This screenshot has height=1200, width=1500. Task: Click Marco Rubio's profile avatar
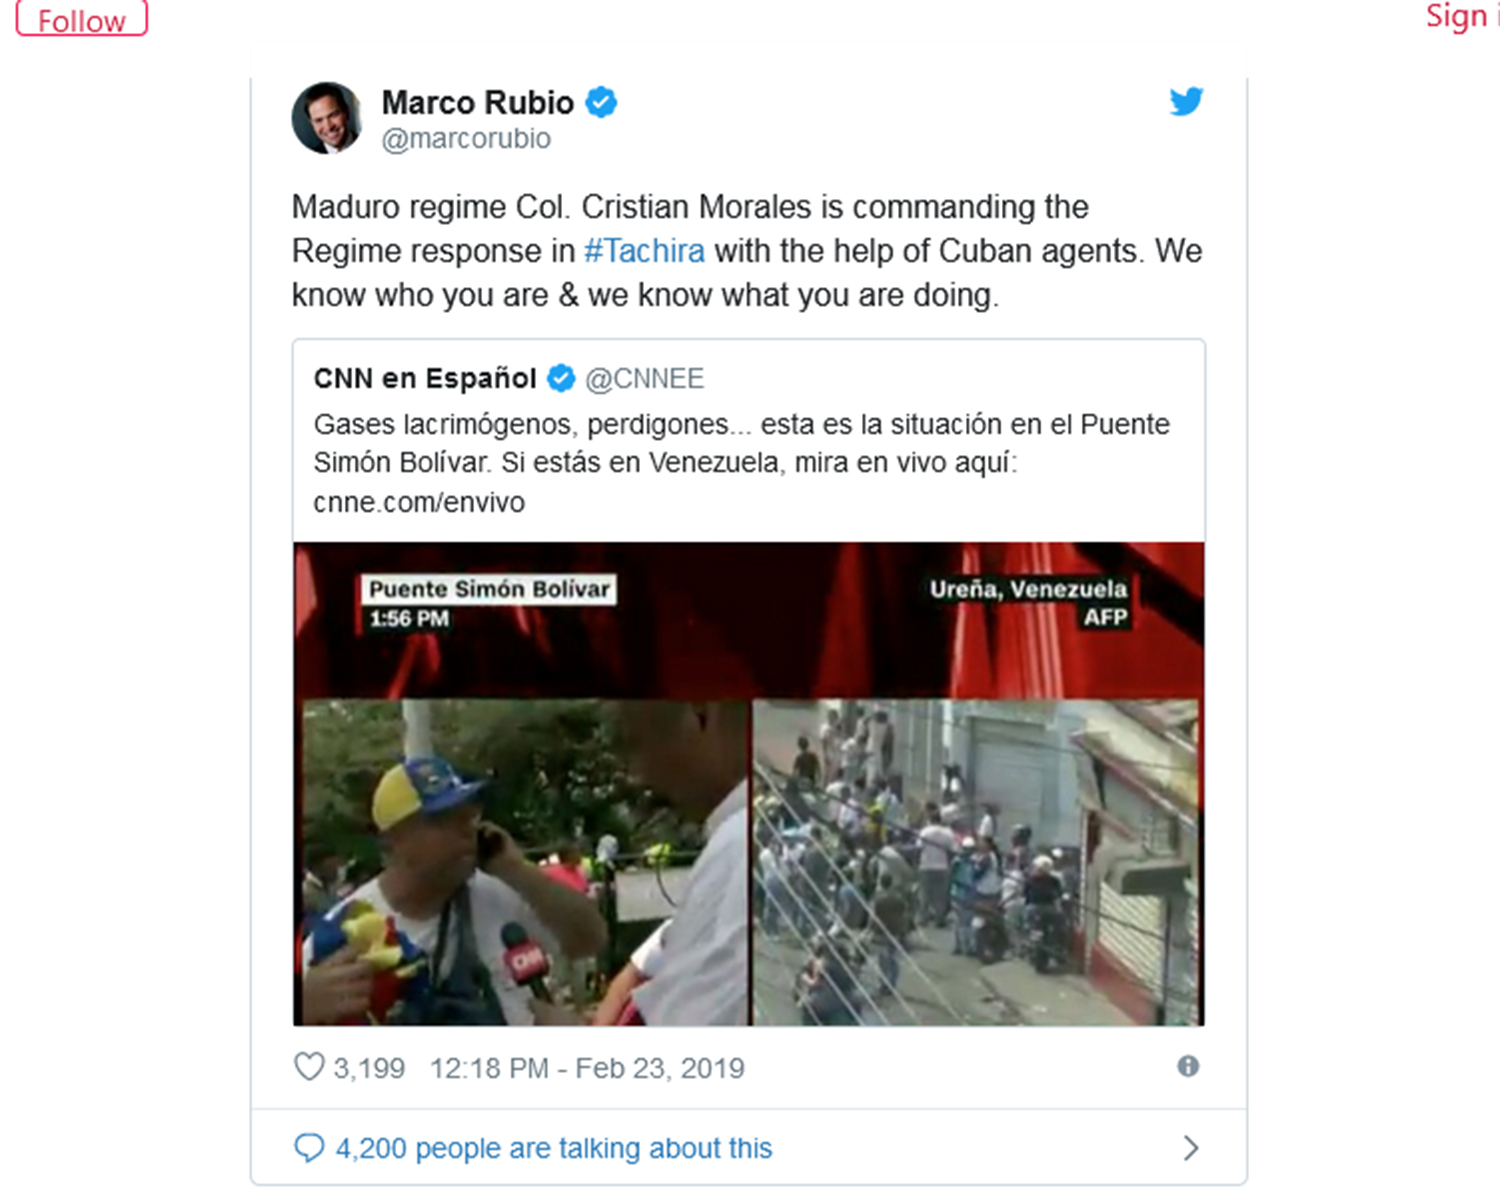(327, 118)
